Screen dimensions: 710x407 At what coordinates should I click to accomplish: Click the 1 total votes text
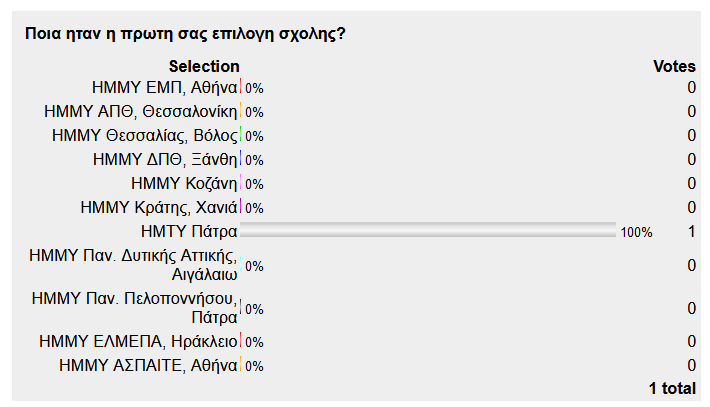(672, 388)
